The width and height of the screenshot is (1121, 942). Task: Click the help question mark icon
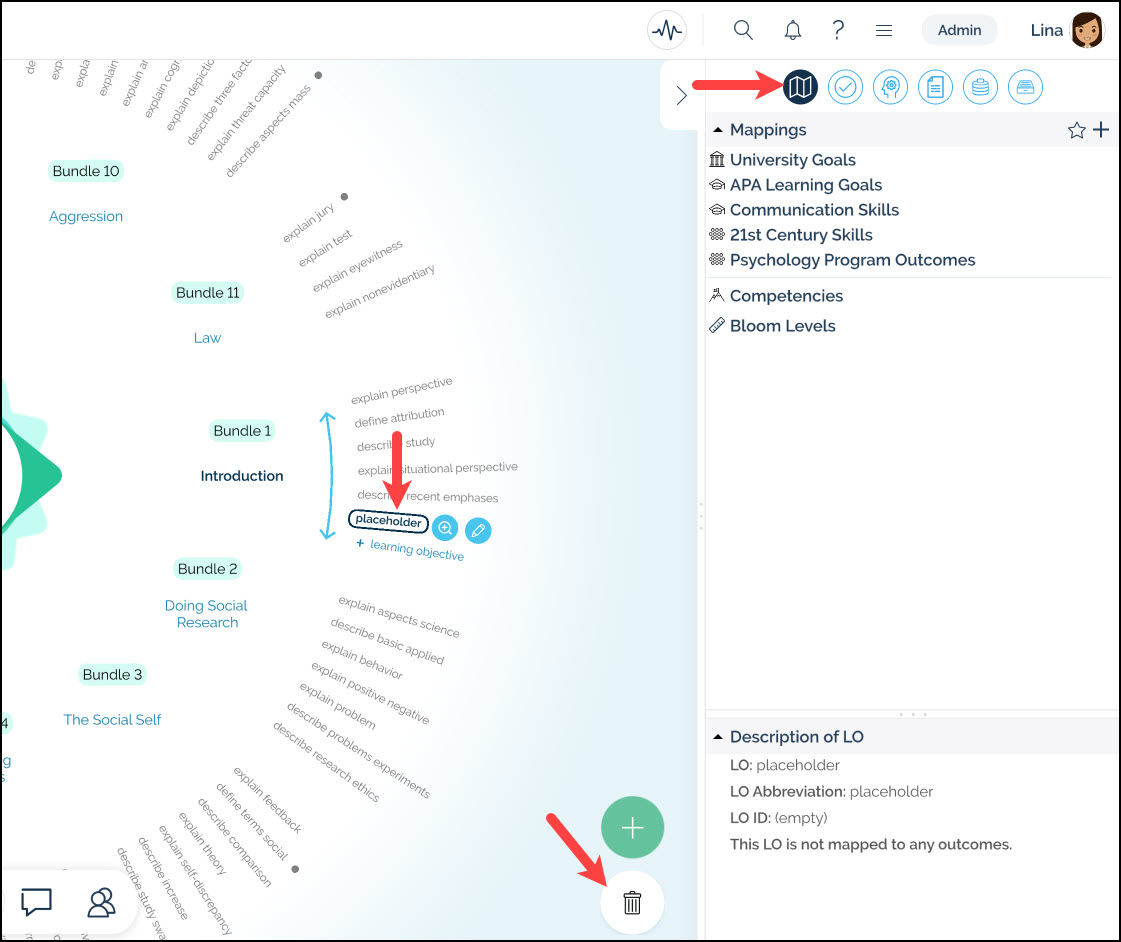click(838, 30)
